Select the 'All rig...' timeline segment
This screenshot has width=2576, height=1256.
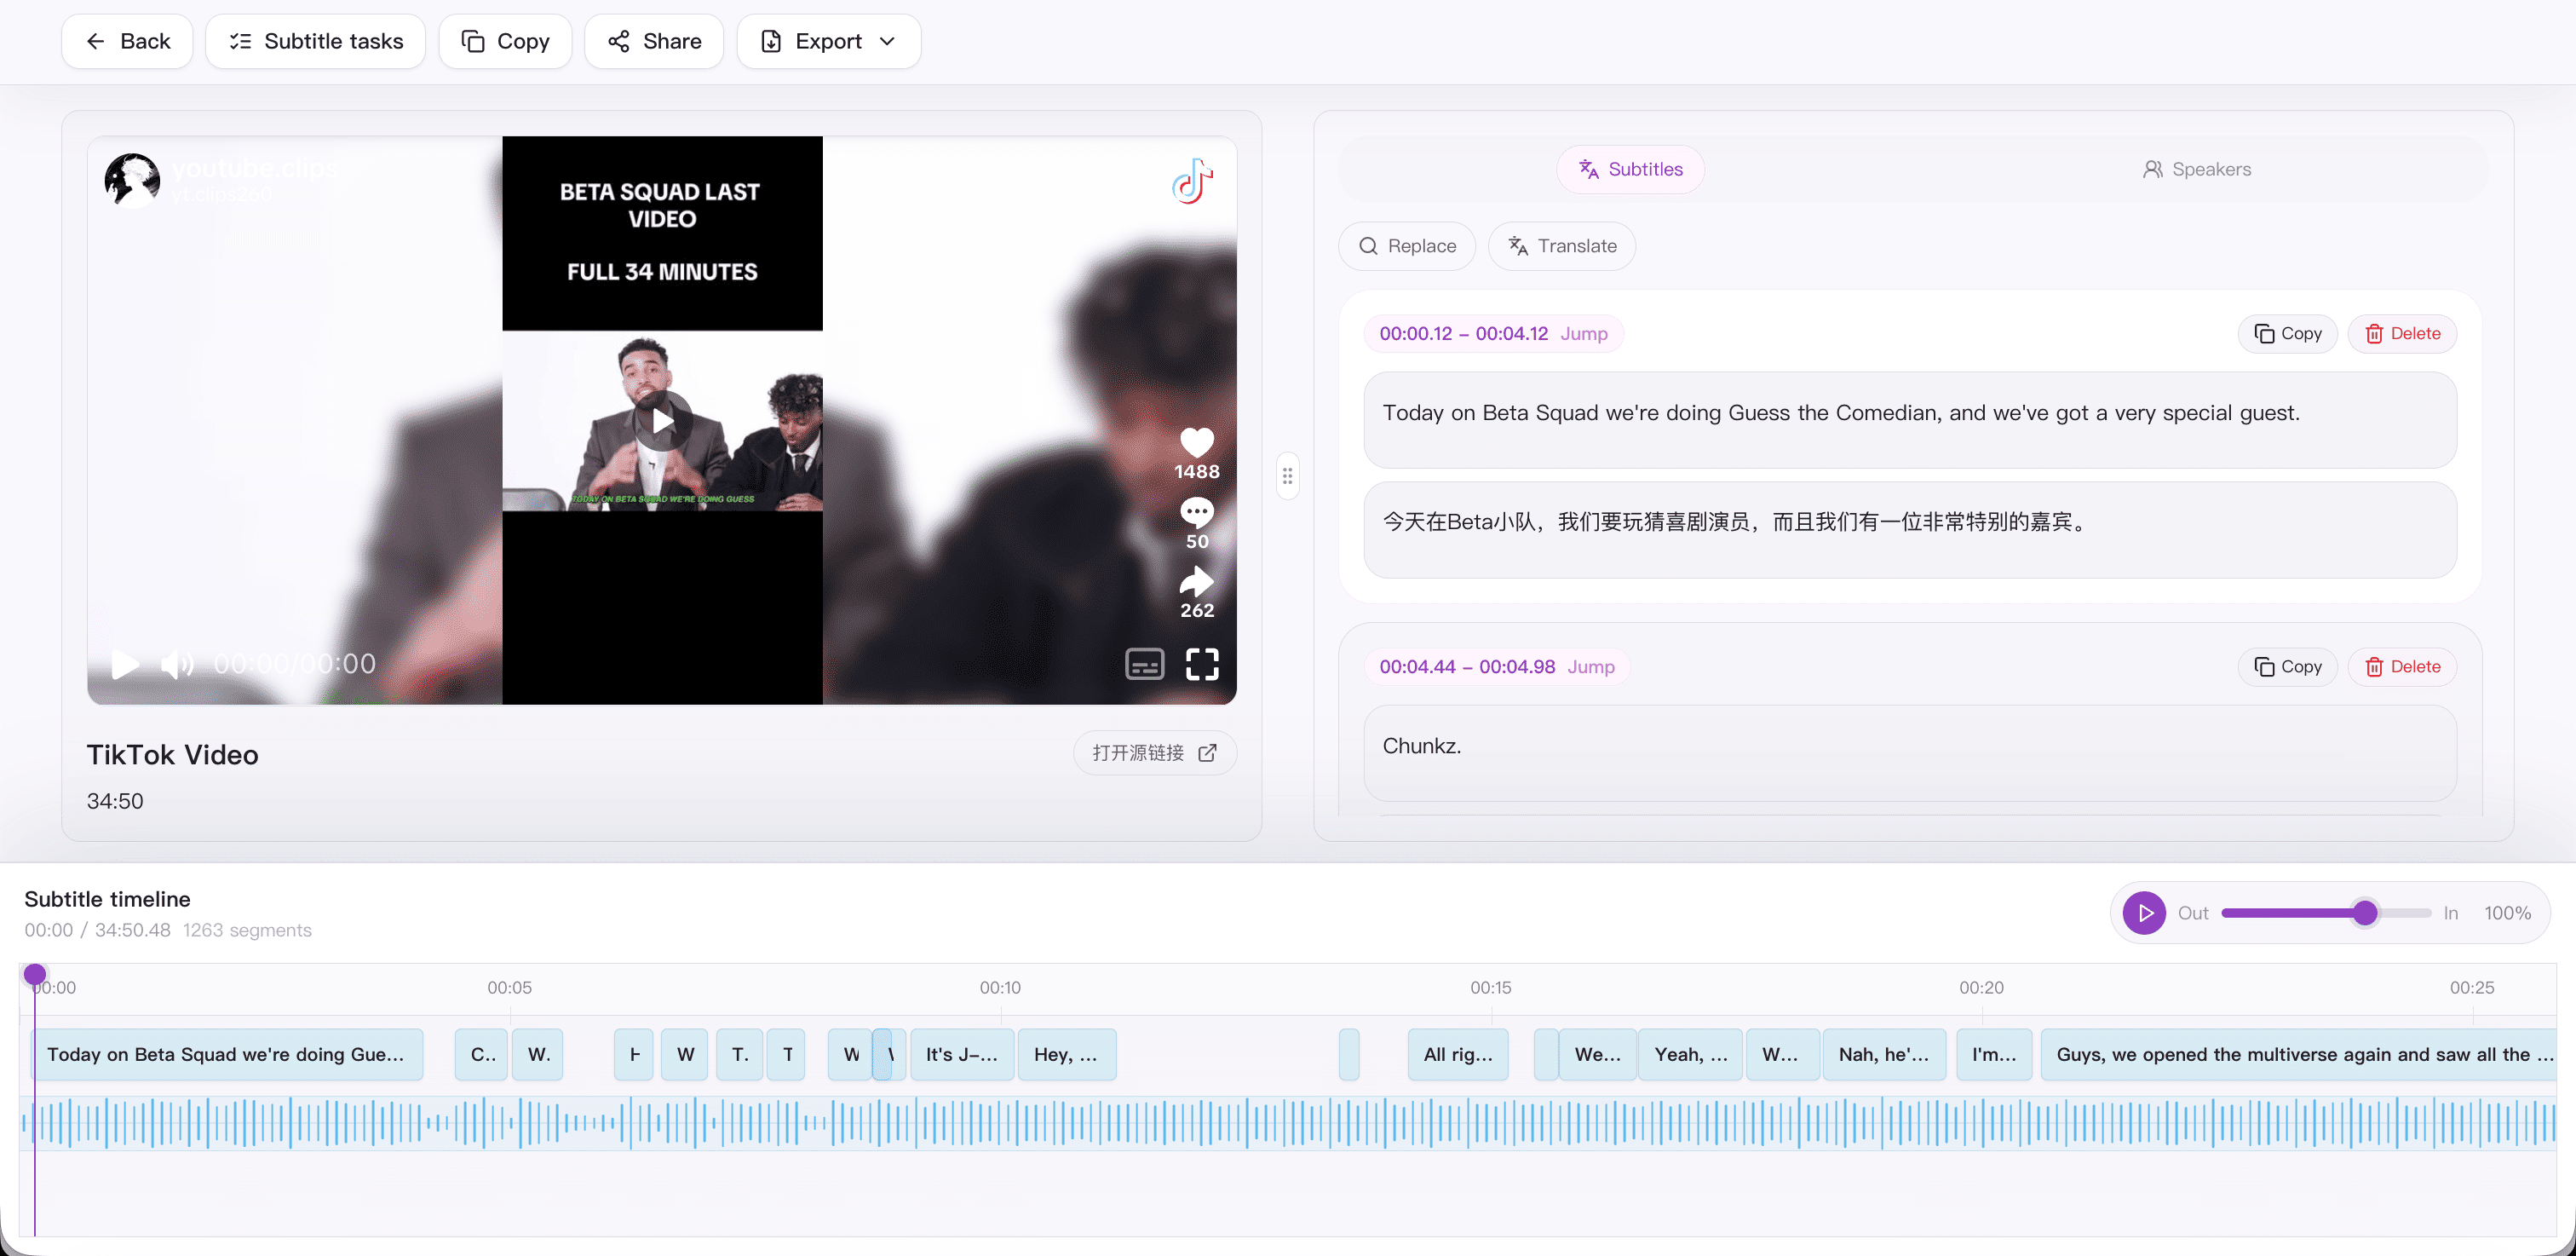[1458, 1055]
